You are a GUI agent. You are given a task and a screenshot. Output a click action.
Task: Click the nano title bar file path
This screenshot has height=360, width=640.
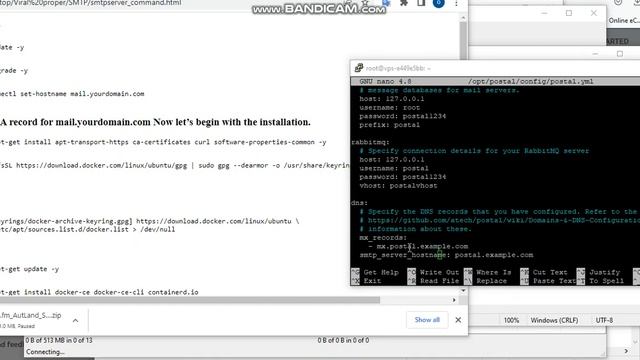531,81
